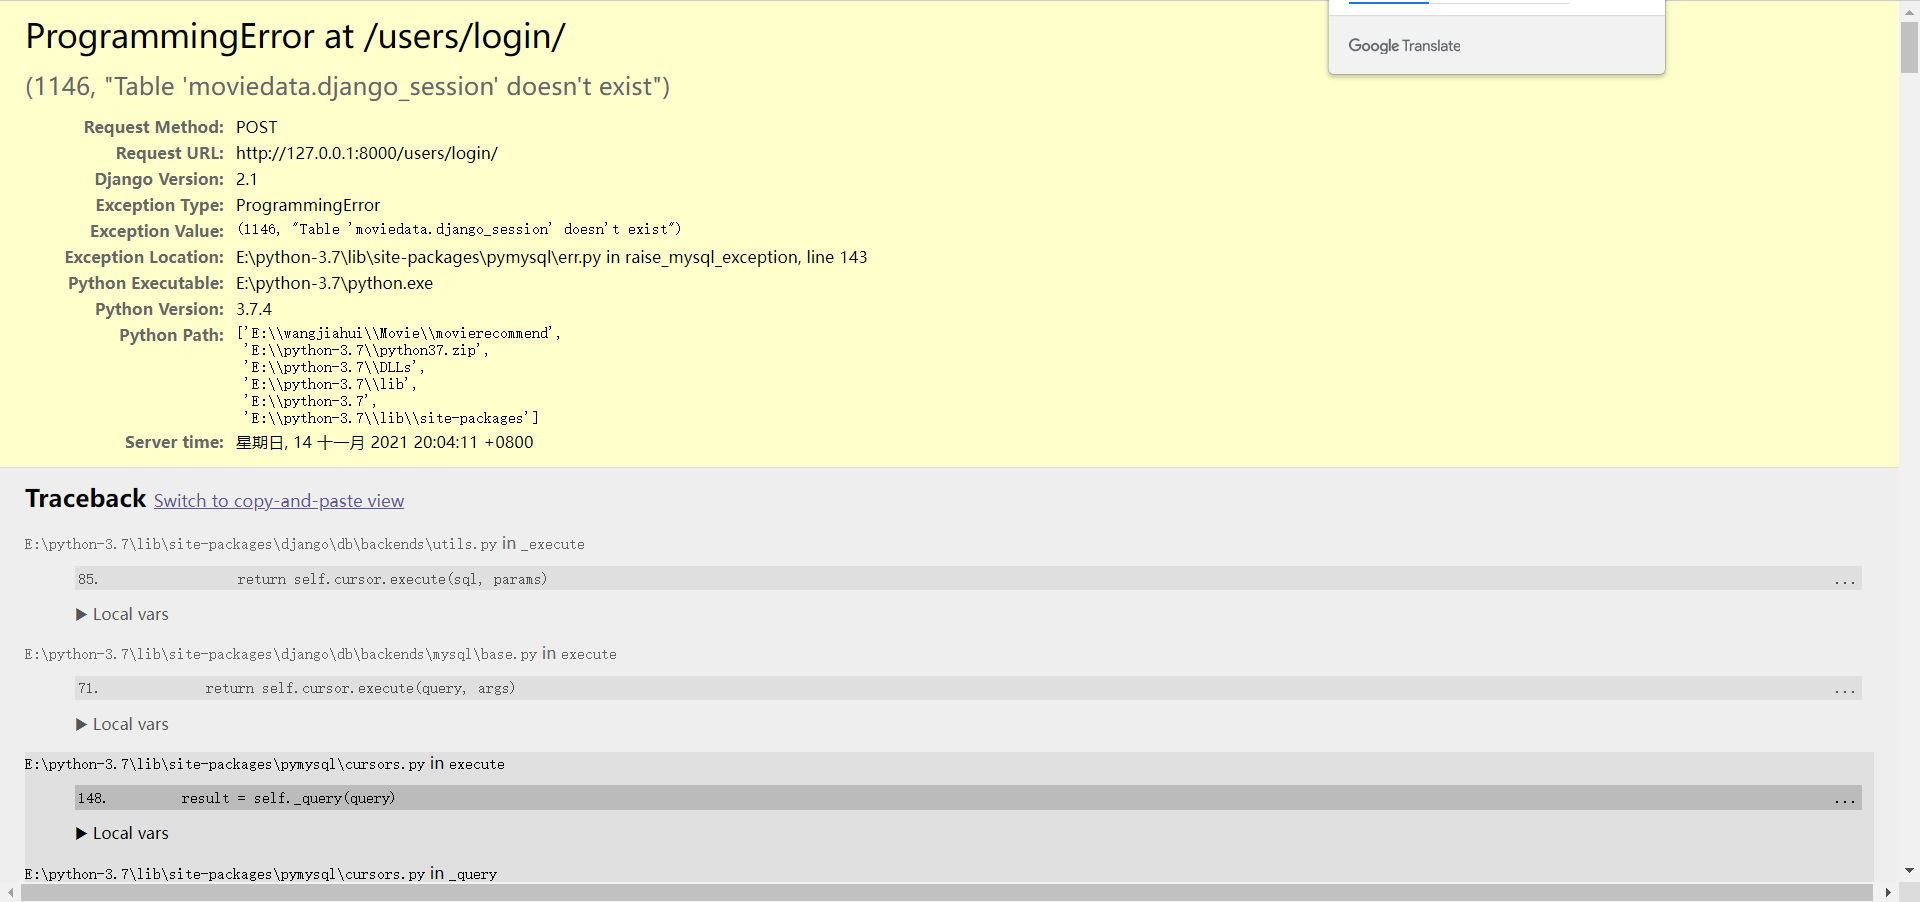Open the copy-and-paste view of the traceback
The height and width of the screenshot is (902, 1920).
279,500
